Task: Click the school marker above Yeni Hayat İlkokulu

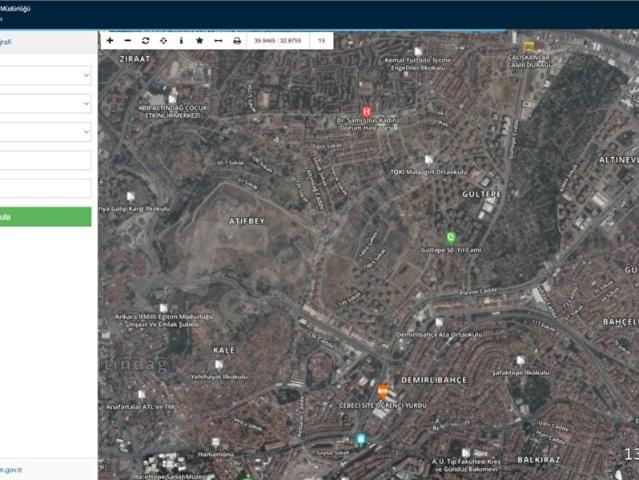Action: (x=219, y=364)
